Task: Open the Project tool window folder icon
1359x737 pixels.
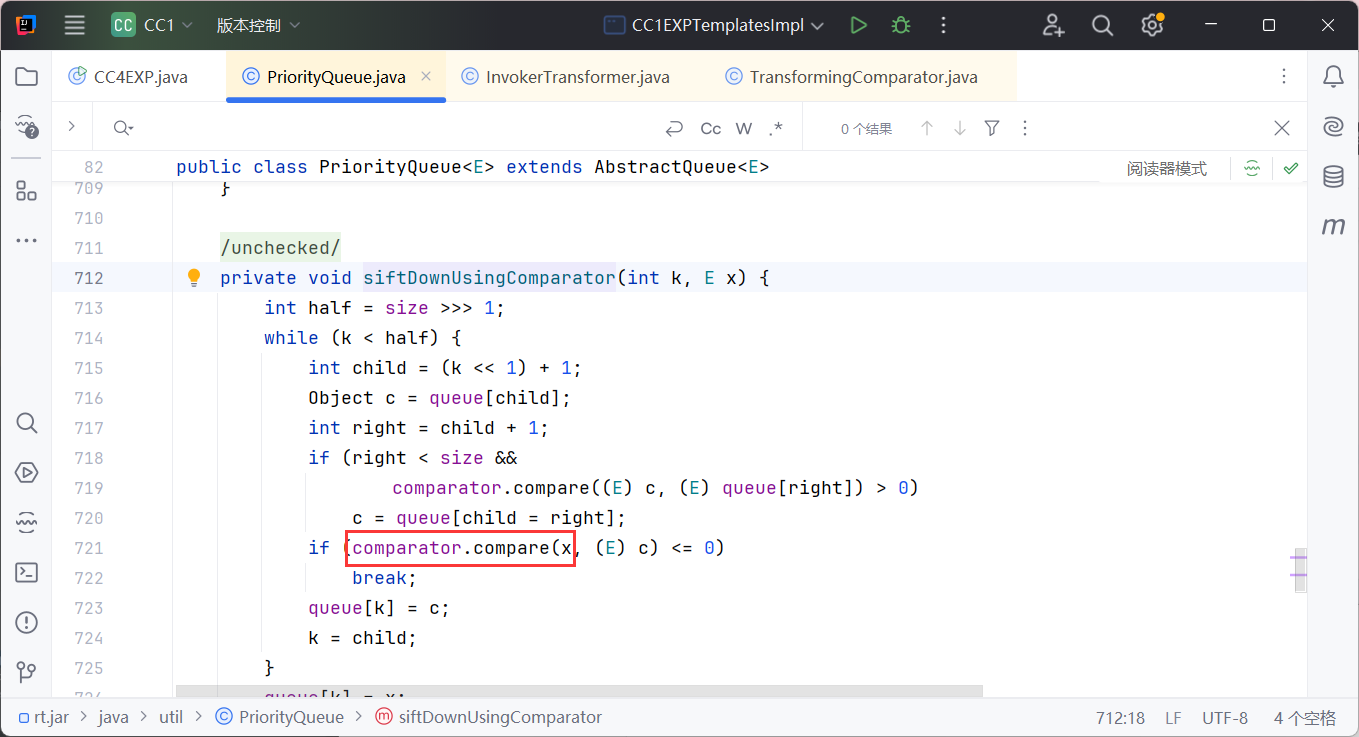Action: click(x=27, y=77)
